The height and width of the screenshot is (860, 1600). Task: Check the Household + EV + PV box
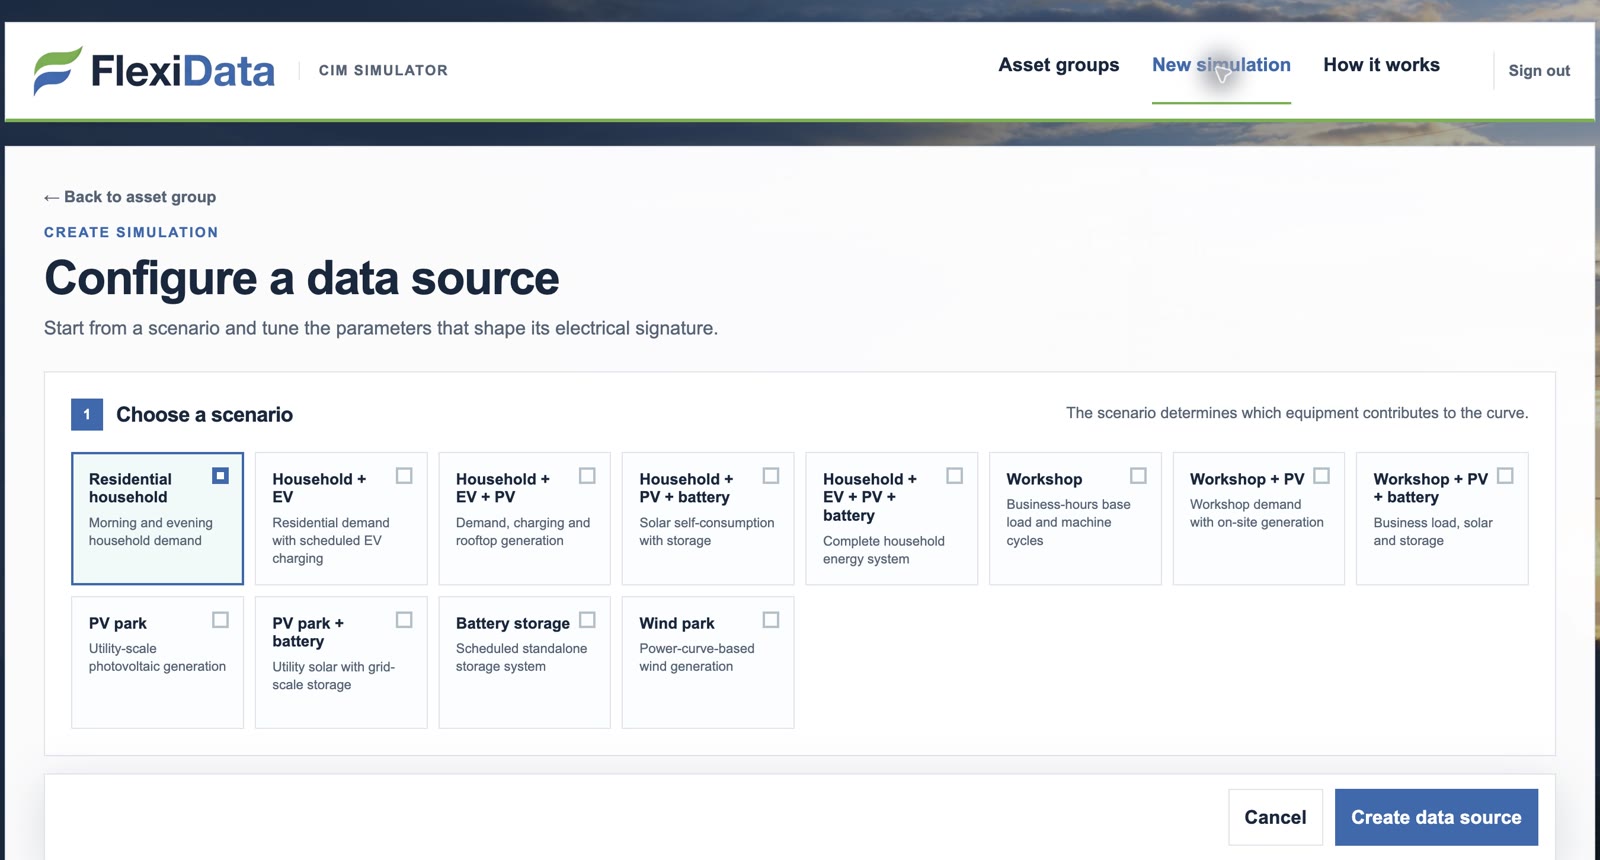[x=587, y=476]
